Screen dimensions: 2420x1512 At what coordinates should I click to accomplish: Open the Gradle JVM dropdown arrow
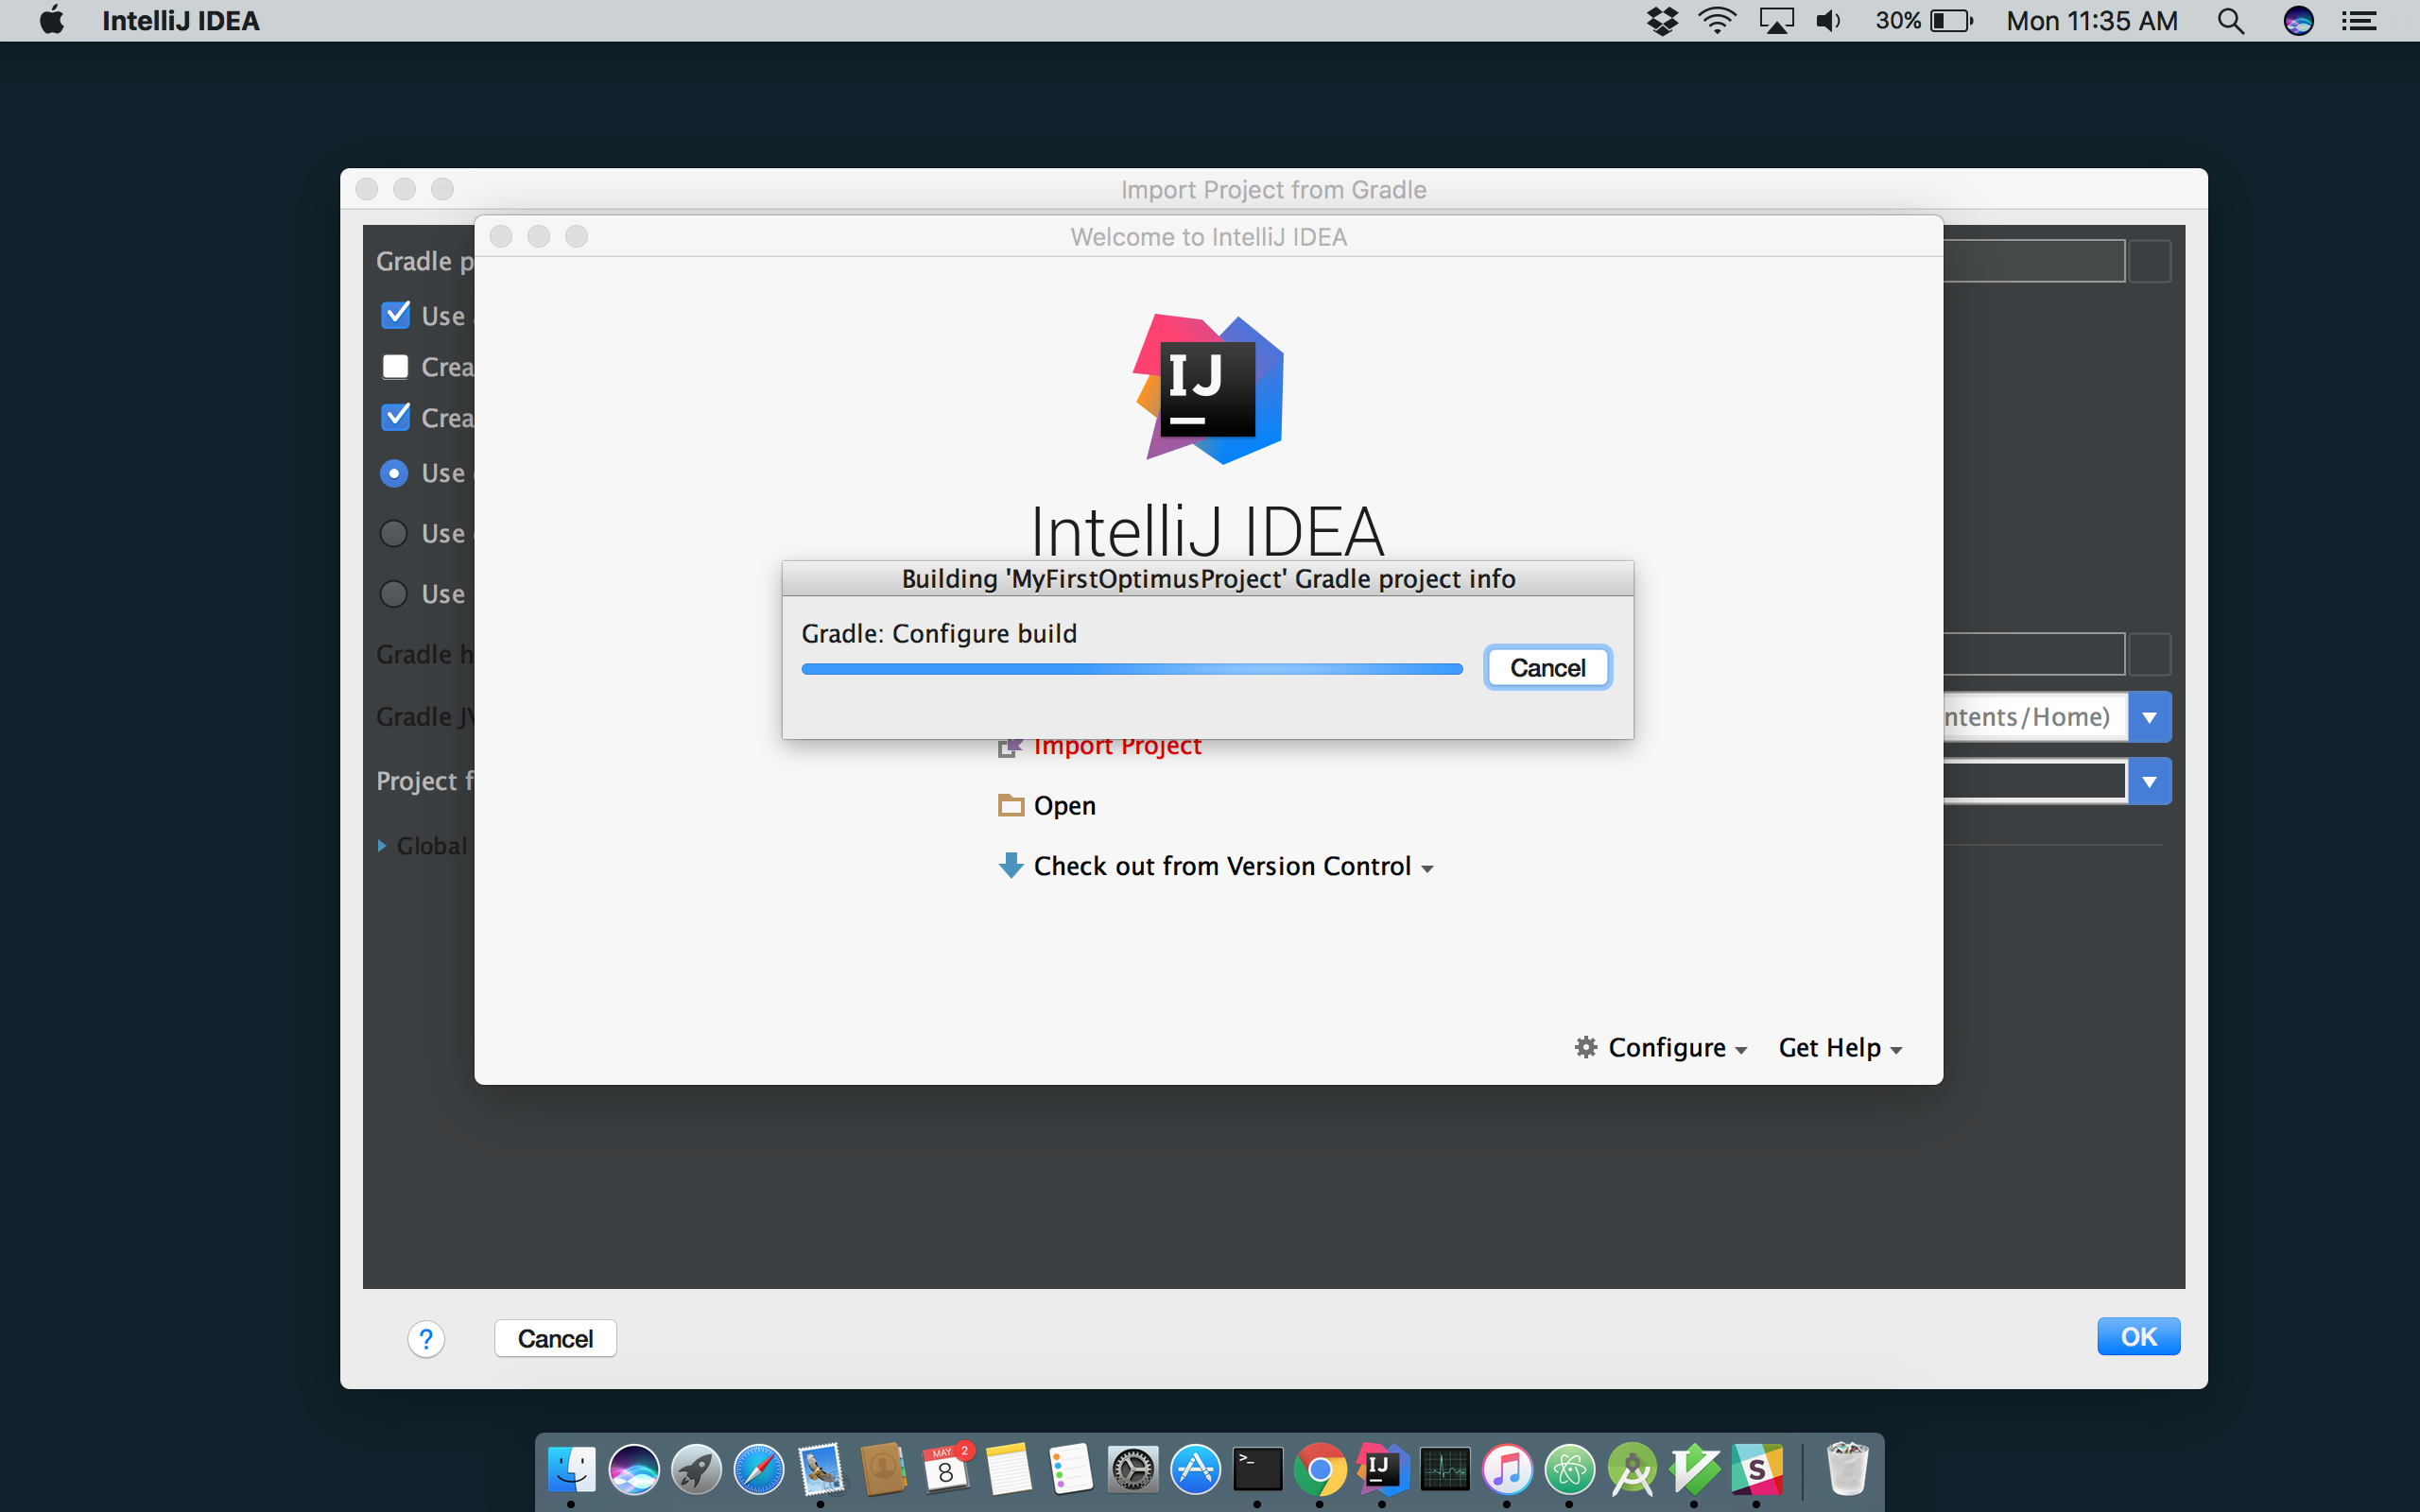[2149, 717]
